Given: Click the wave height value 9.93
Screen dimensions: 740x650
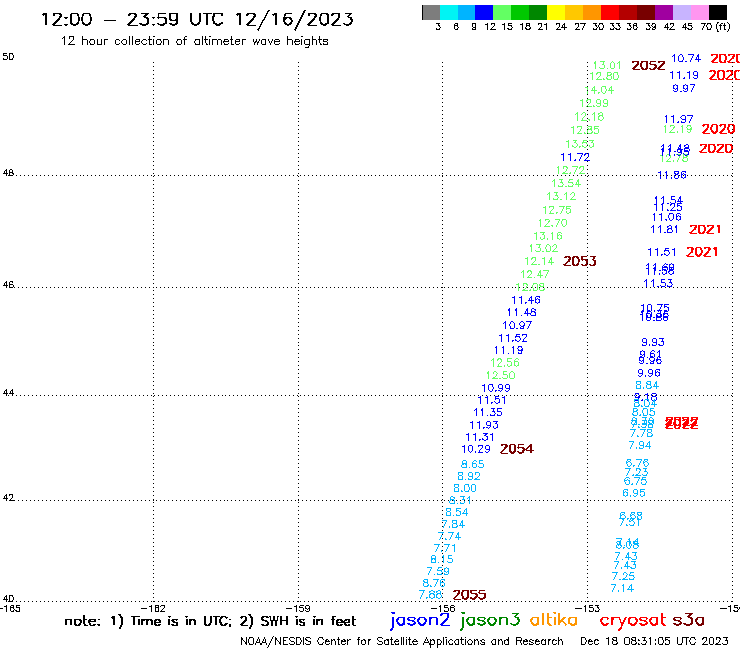Looking at the screenshot, I should [653, 342].
